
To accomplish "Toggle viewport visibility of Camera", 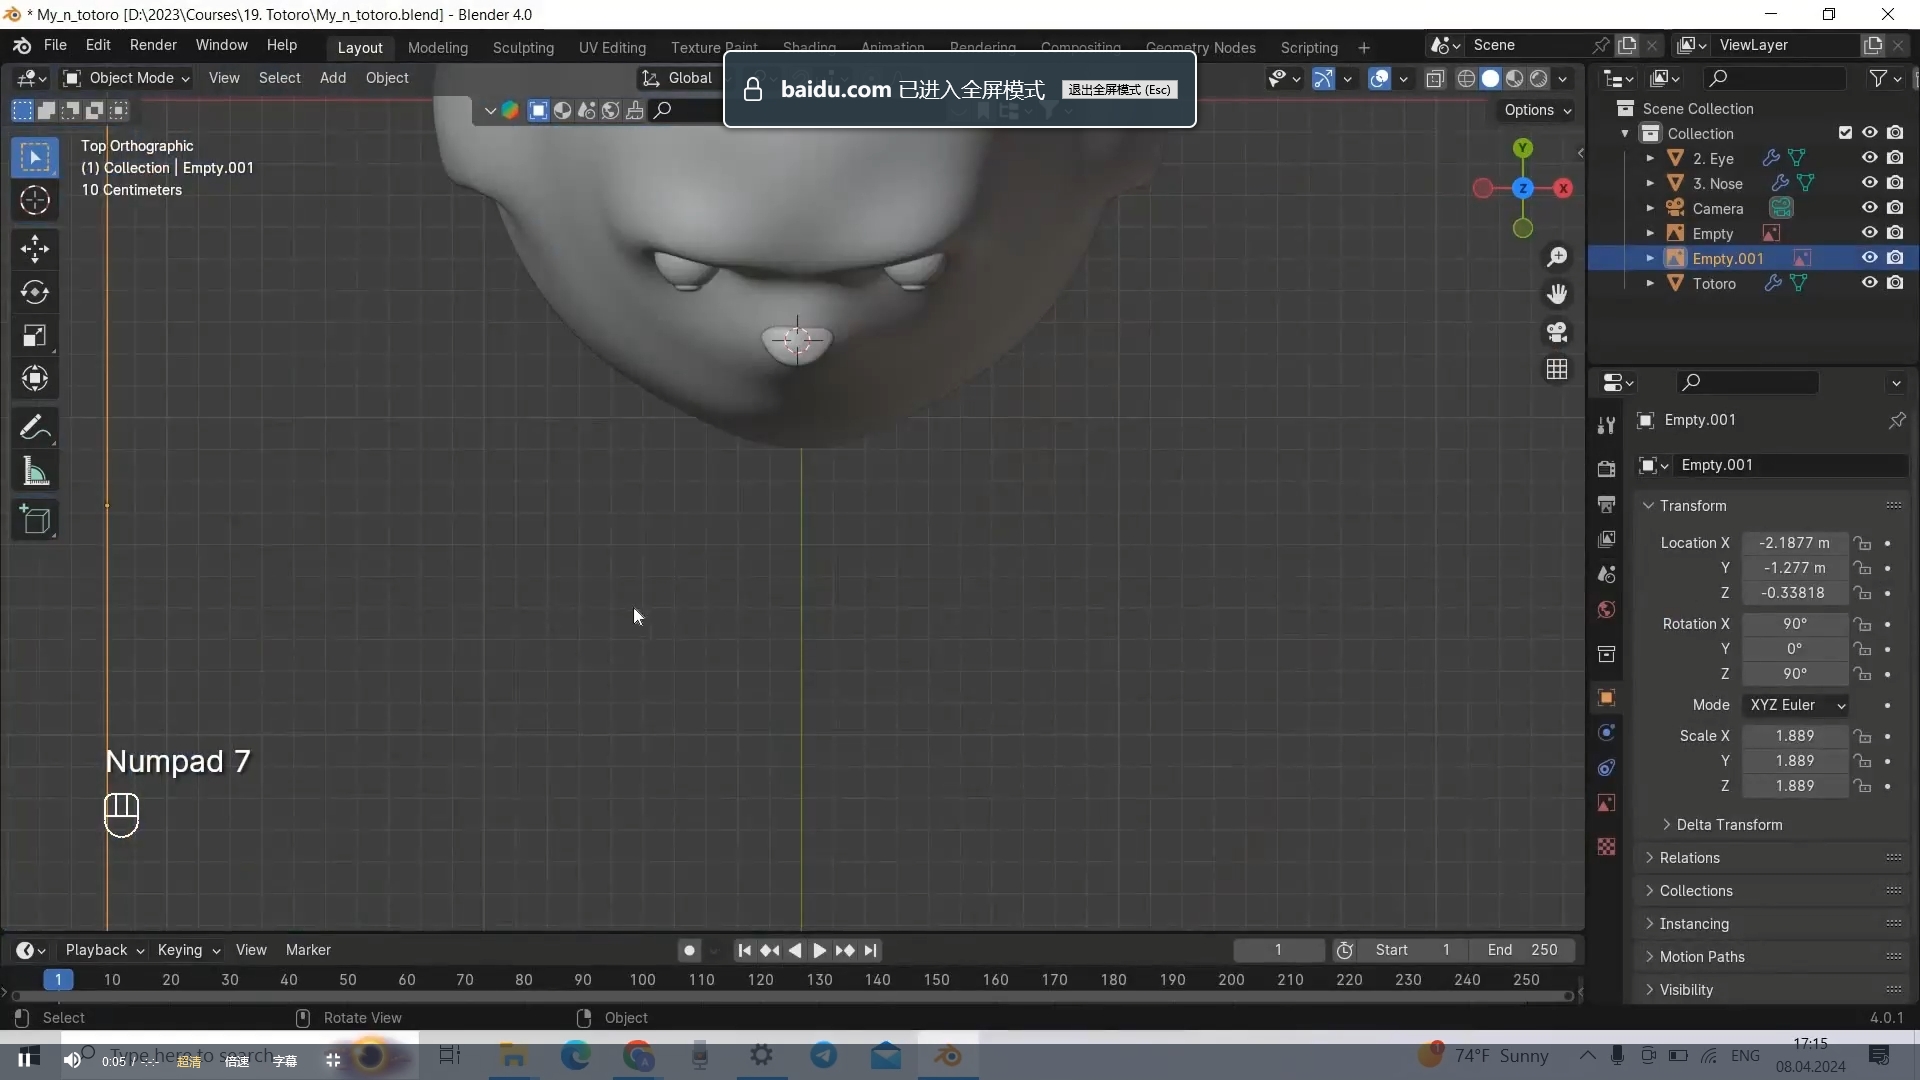I will pyautogui.click(x=1869, y=208).
